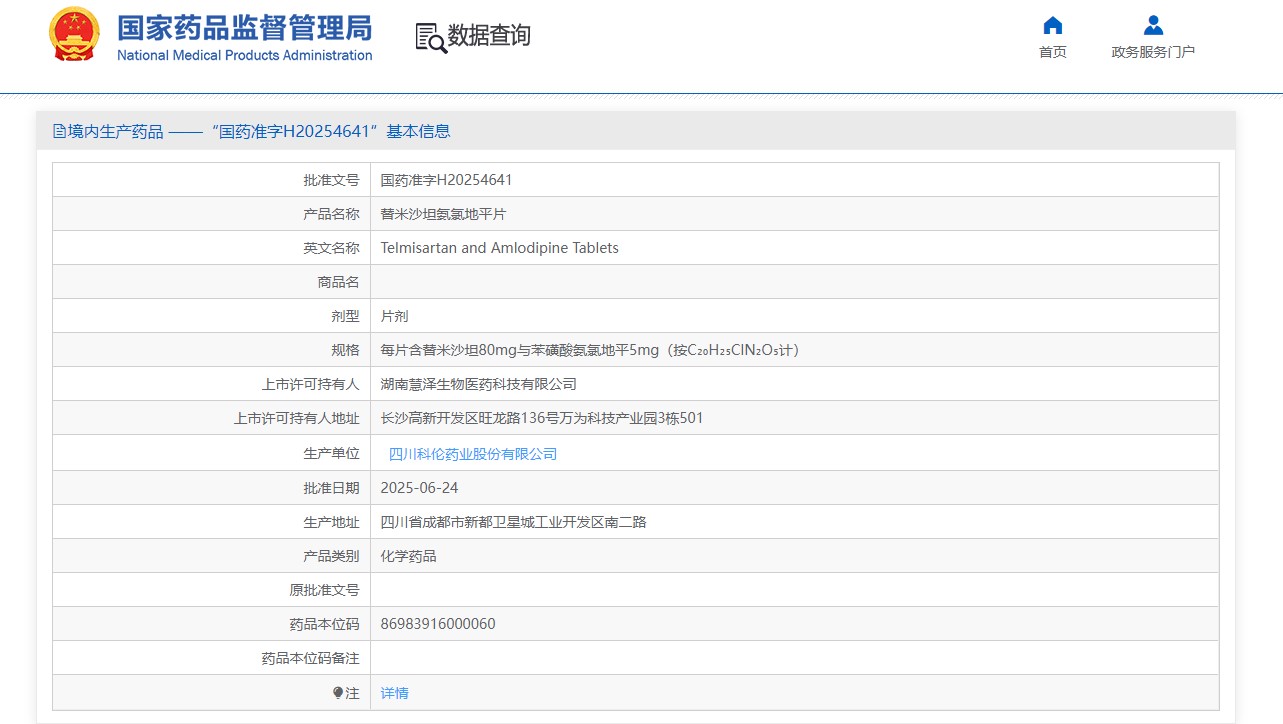Viewport: 1283px width, 724px height.
Task: Click the home house icon
Action: point(1052,25)
